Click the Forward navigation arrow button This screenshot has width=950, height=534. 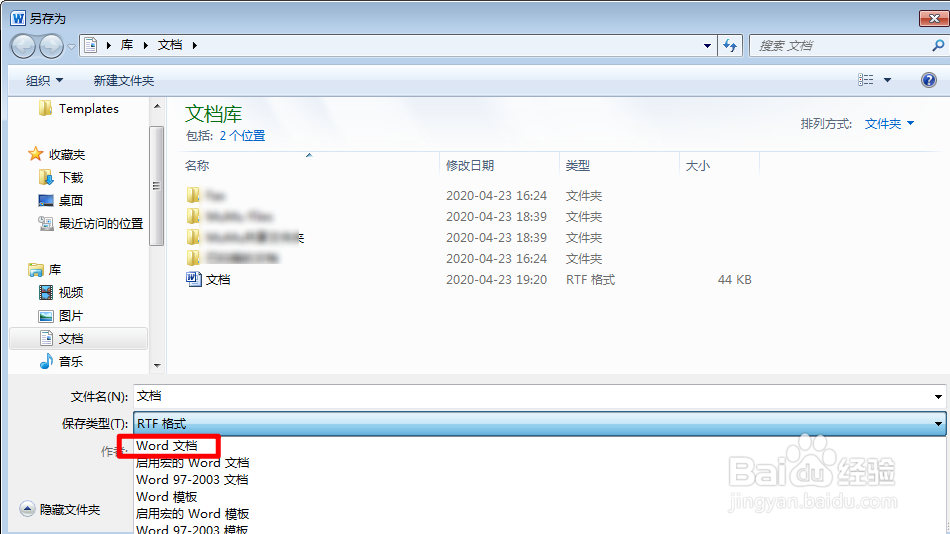51,46
